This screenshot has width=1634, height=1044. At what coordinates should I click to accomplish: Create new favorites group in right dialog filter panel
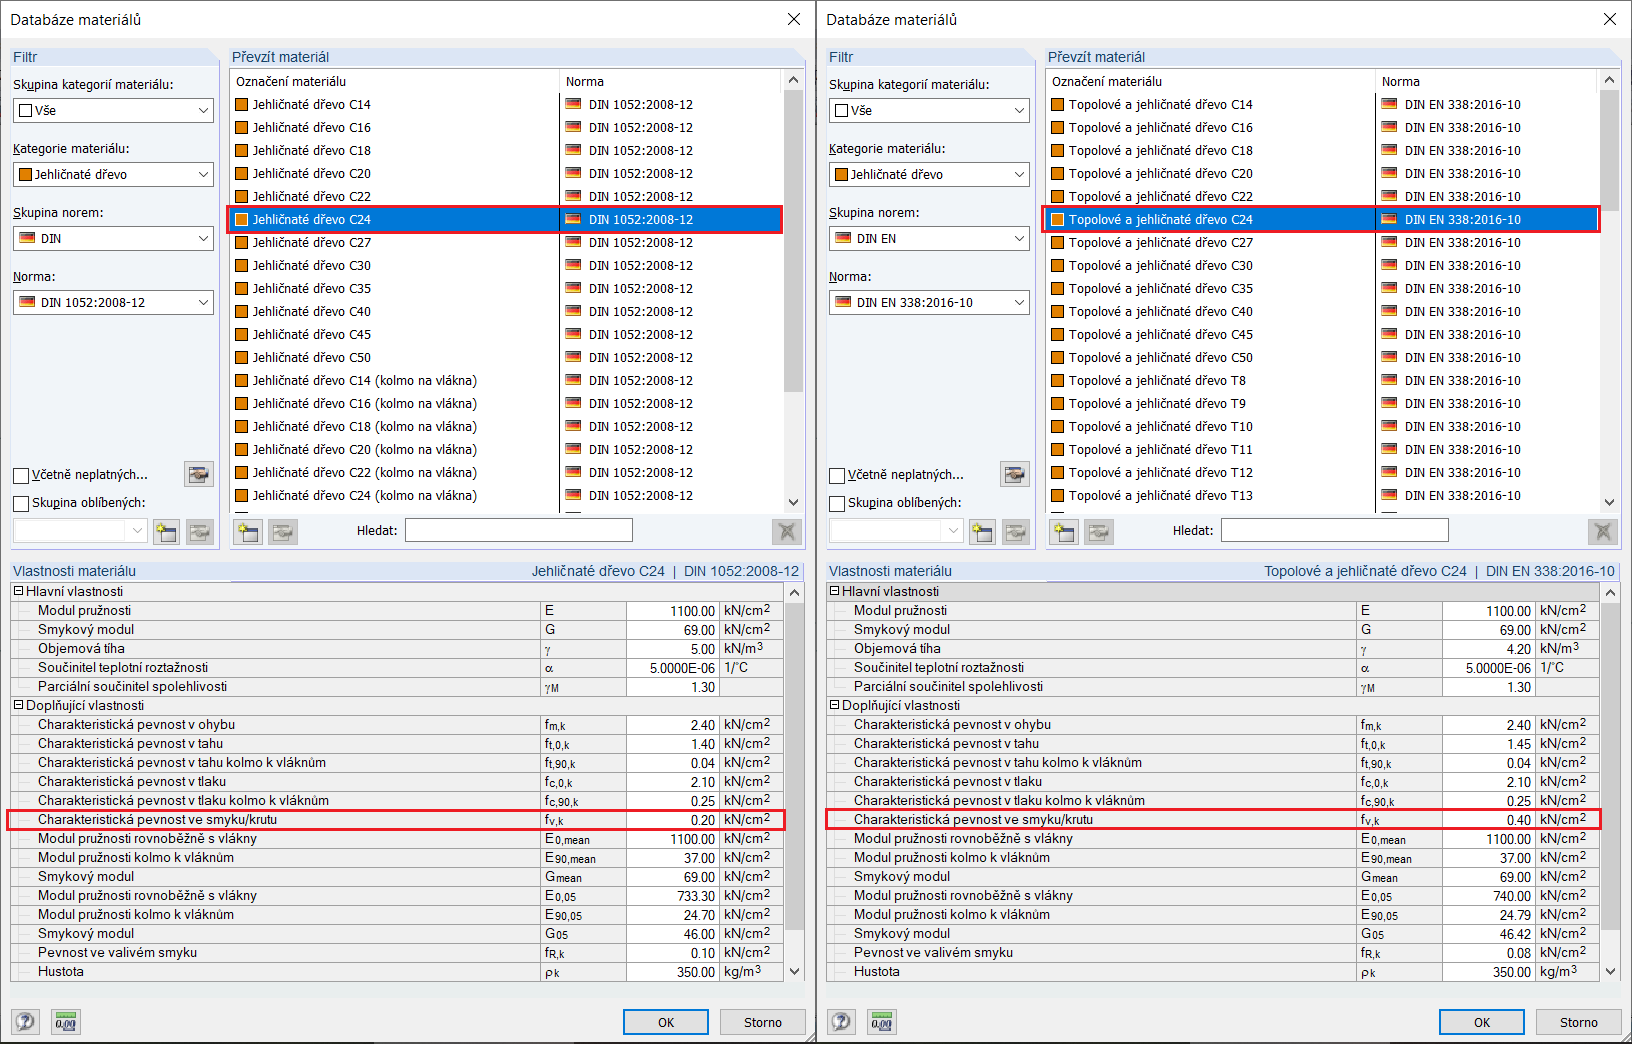982,531
